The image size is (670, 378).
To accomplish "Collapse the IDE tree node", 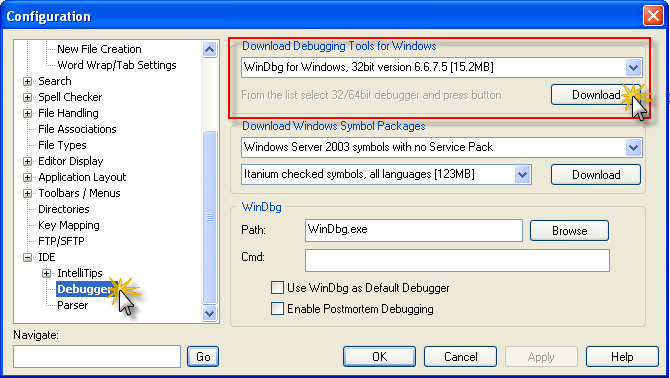I will click(28, 258).
